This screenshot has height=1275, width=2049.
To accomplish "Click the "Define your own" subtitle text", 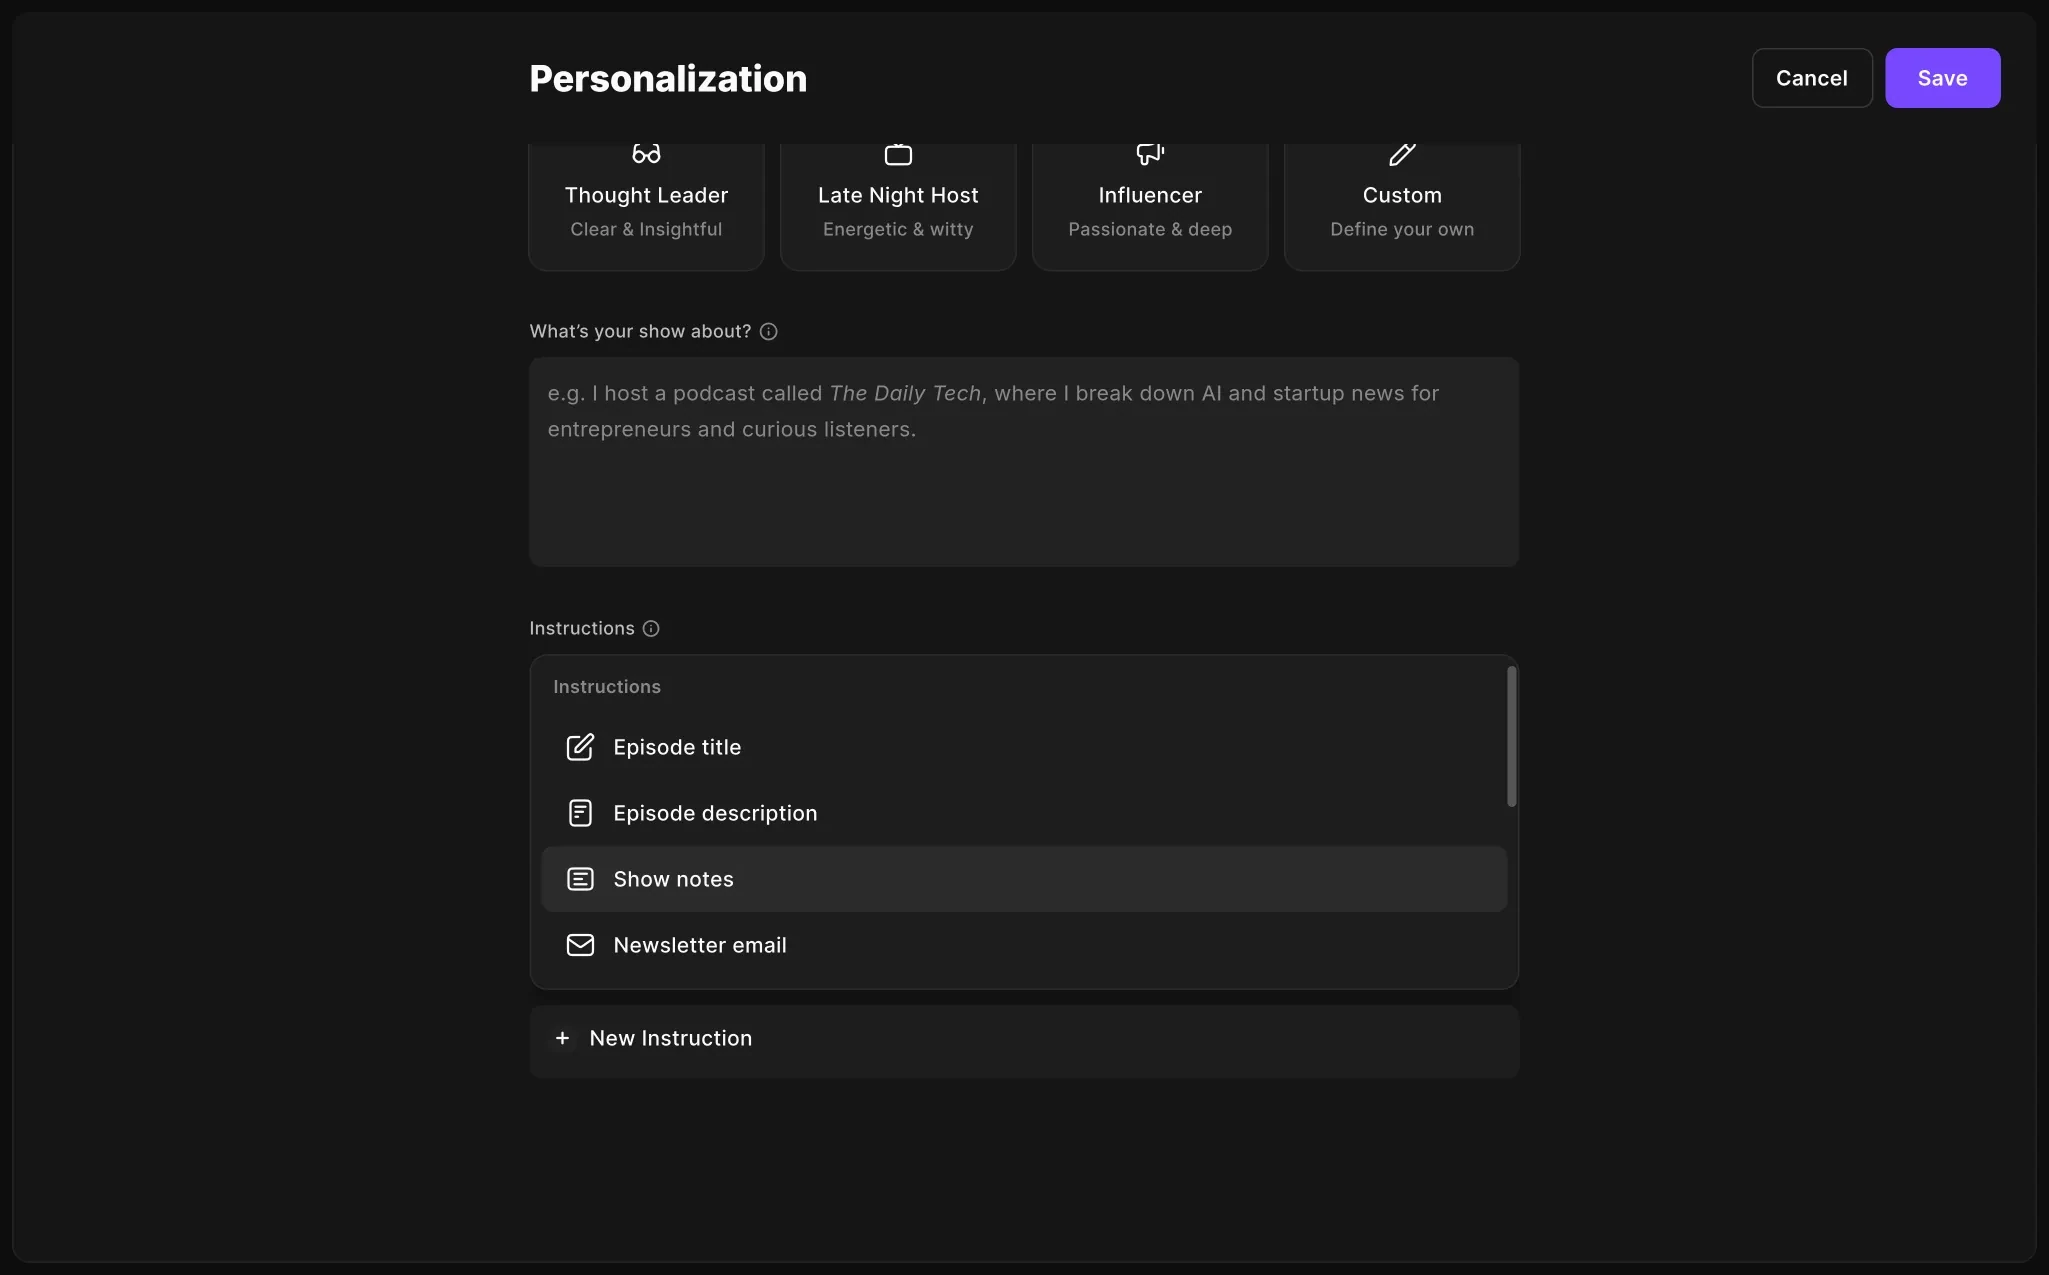I will coord(1402,229).
